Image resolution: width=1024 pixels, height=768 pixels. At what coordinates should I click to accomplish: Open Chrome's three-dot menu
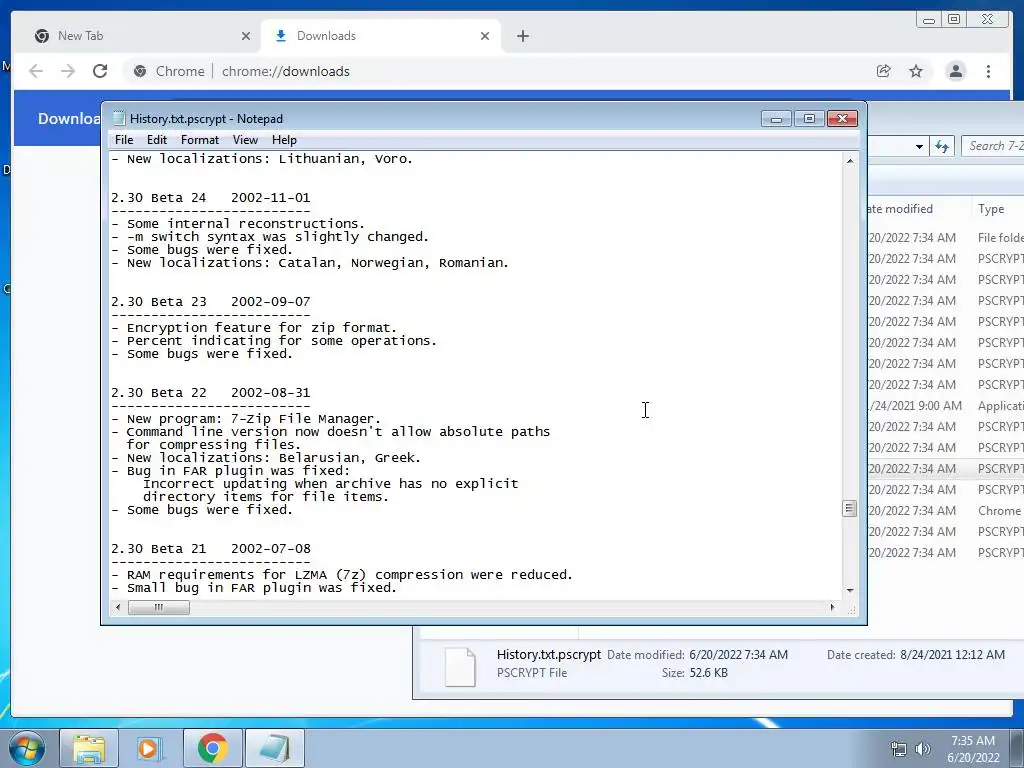tap(988, 71)
